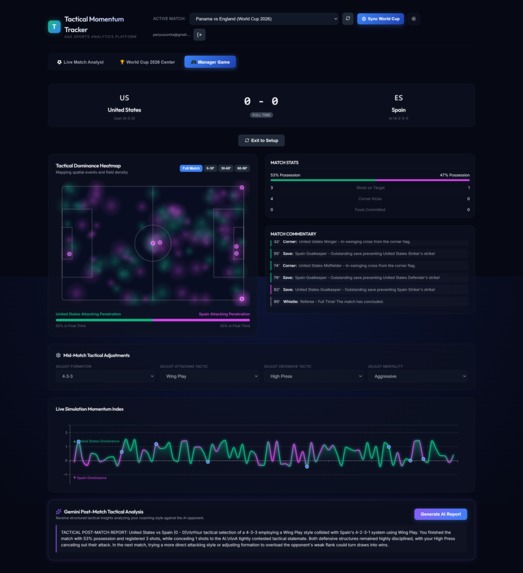Click the United States Dominance chart legend

point(96,441)
